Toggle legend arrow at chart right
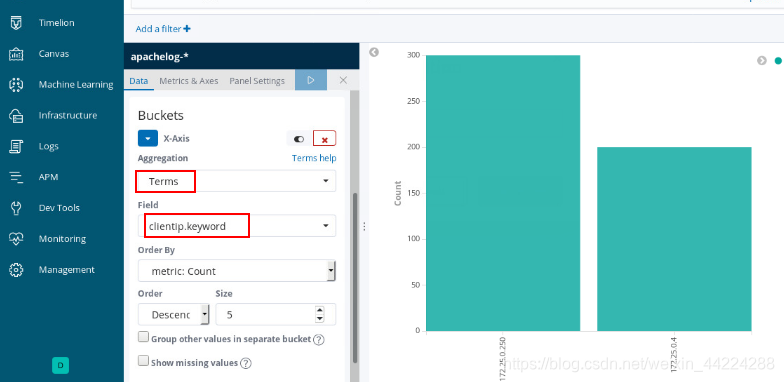The width and height of the screenshot is (784, 382). (x=762, y=60)
